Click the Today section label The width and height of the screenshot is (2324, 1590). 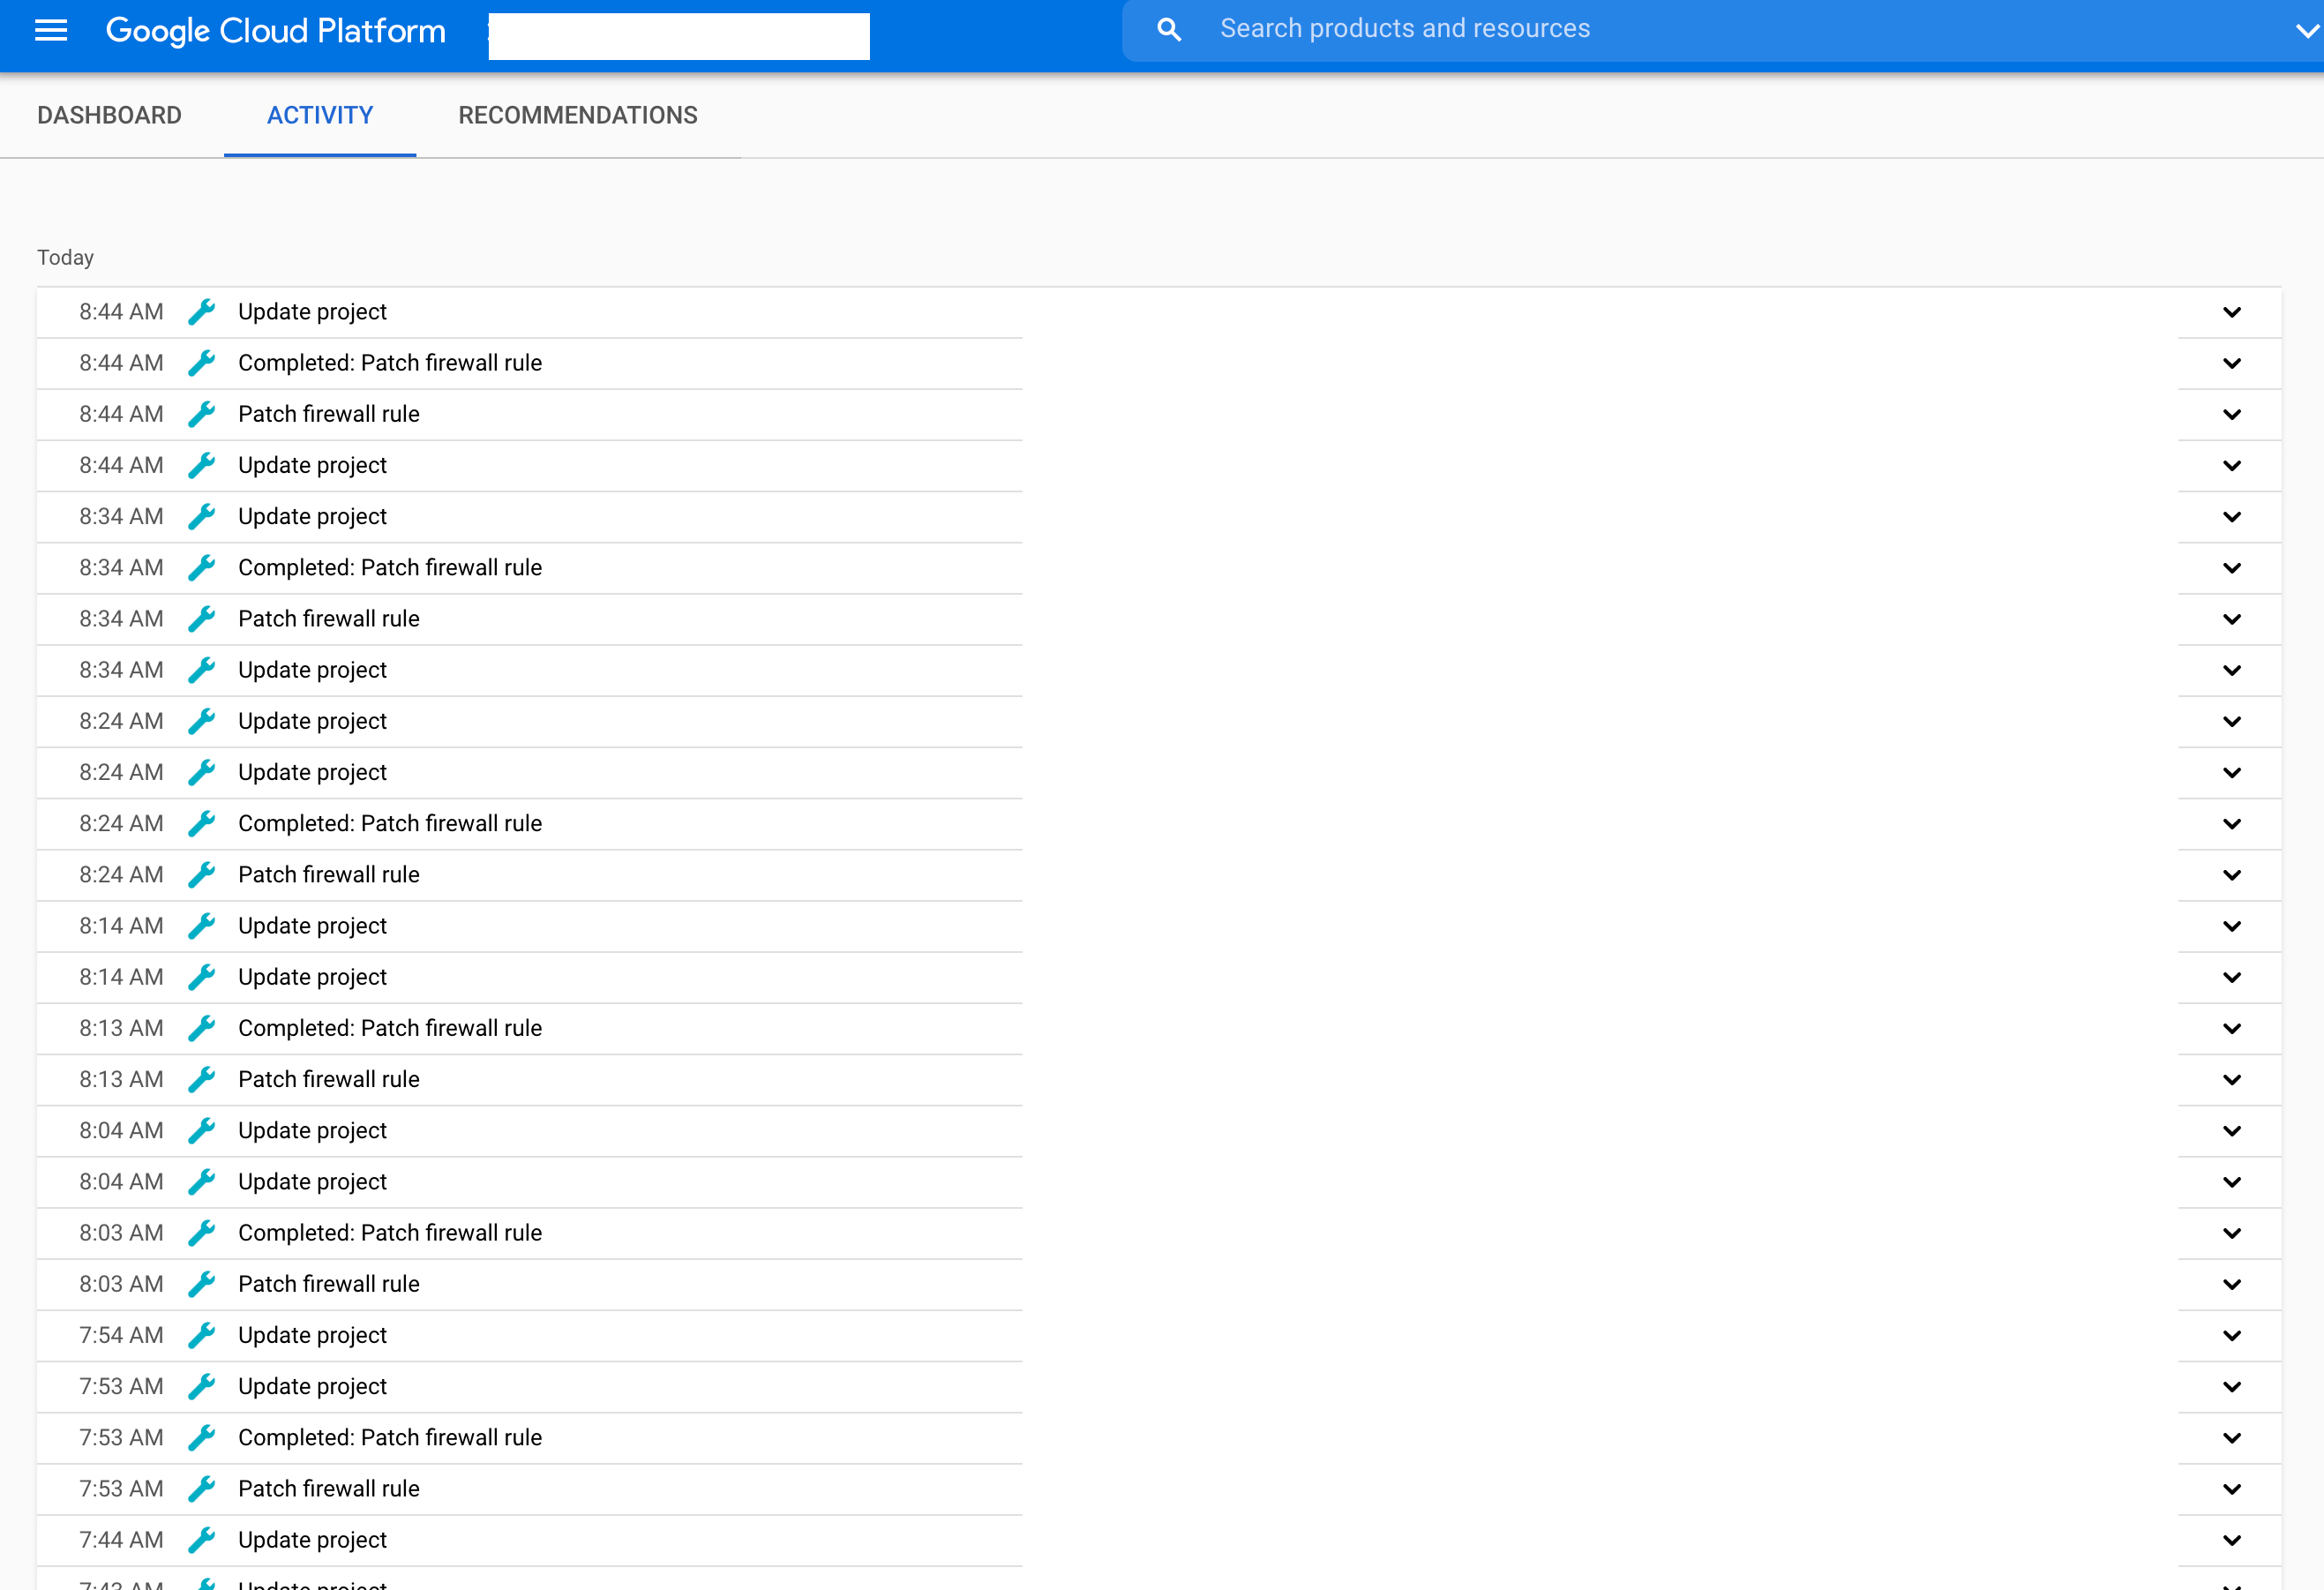64,257
